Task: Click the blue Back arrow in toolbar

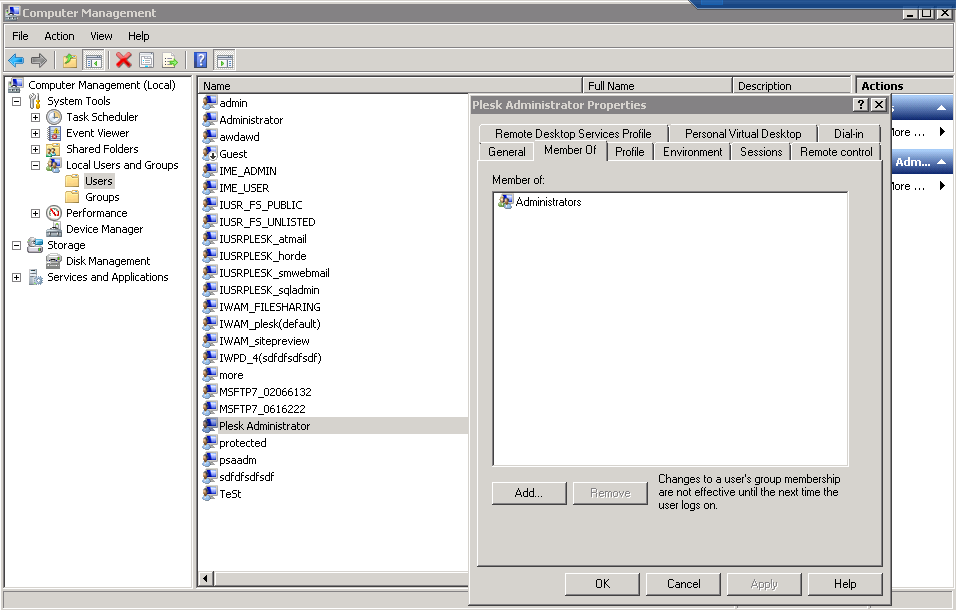Action: pos(16,60)
